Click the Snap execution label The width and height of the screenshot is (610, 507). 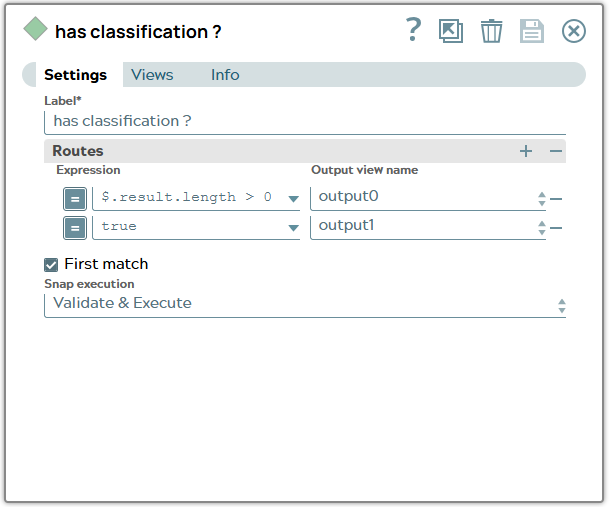89,284
